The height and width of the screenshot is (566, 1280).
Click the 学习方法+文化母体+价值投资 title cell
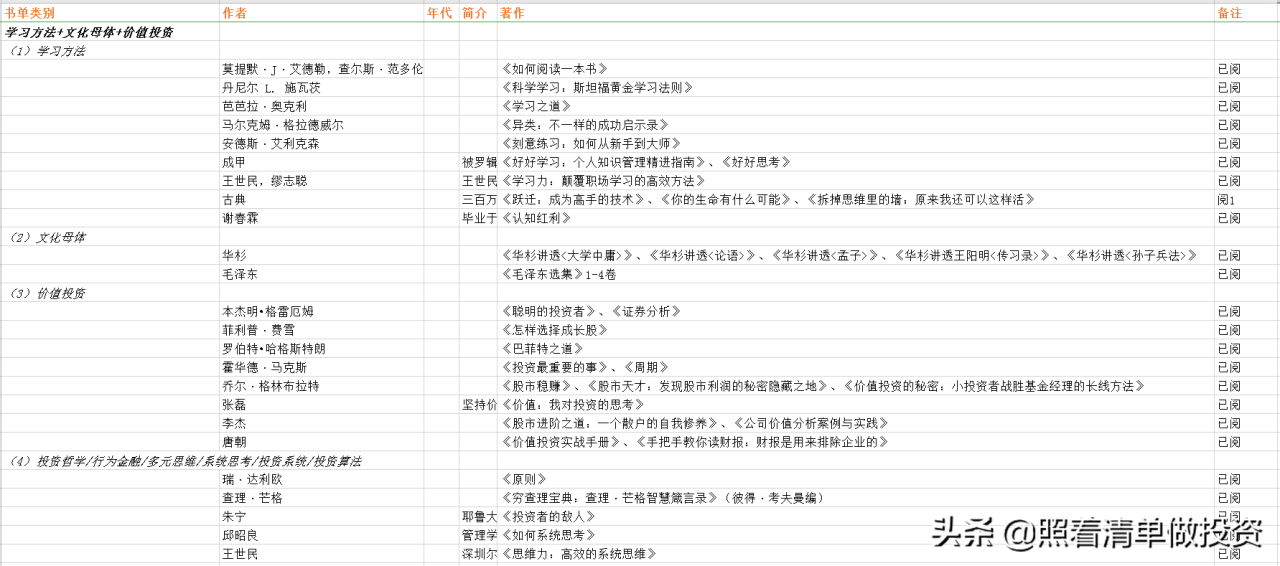click(90, 32)
